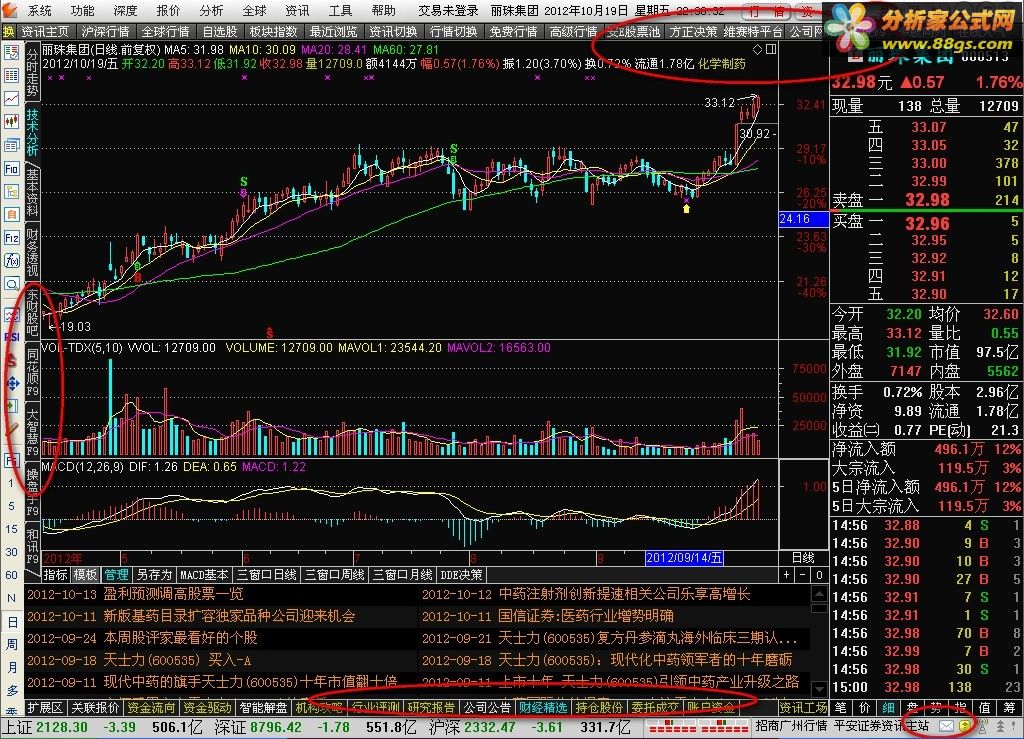Click the line trend chart icon in left toolbar
This screenshot has width=1024, height=739.
point(11,99)
